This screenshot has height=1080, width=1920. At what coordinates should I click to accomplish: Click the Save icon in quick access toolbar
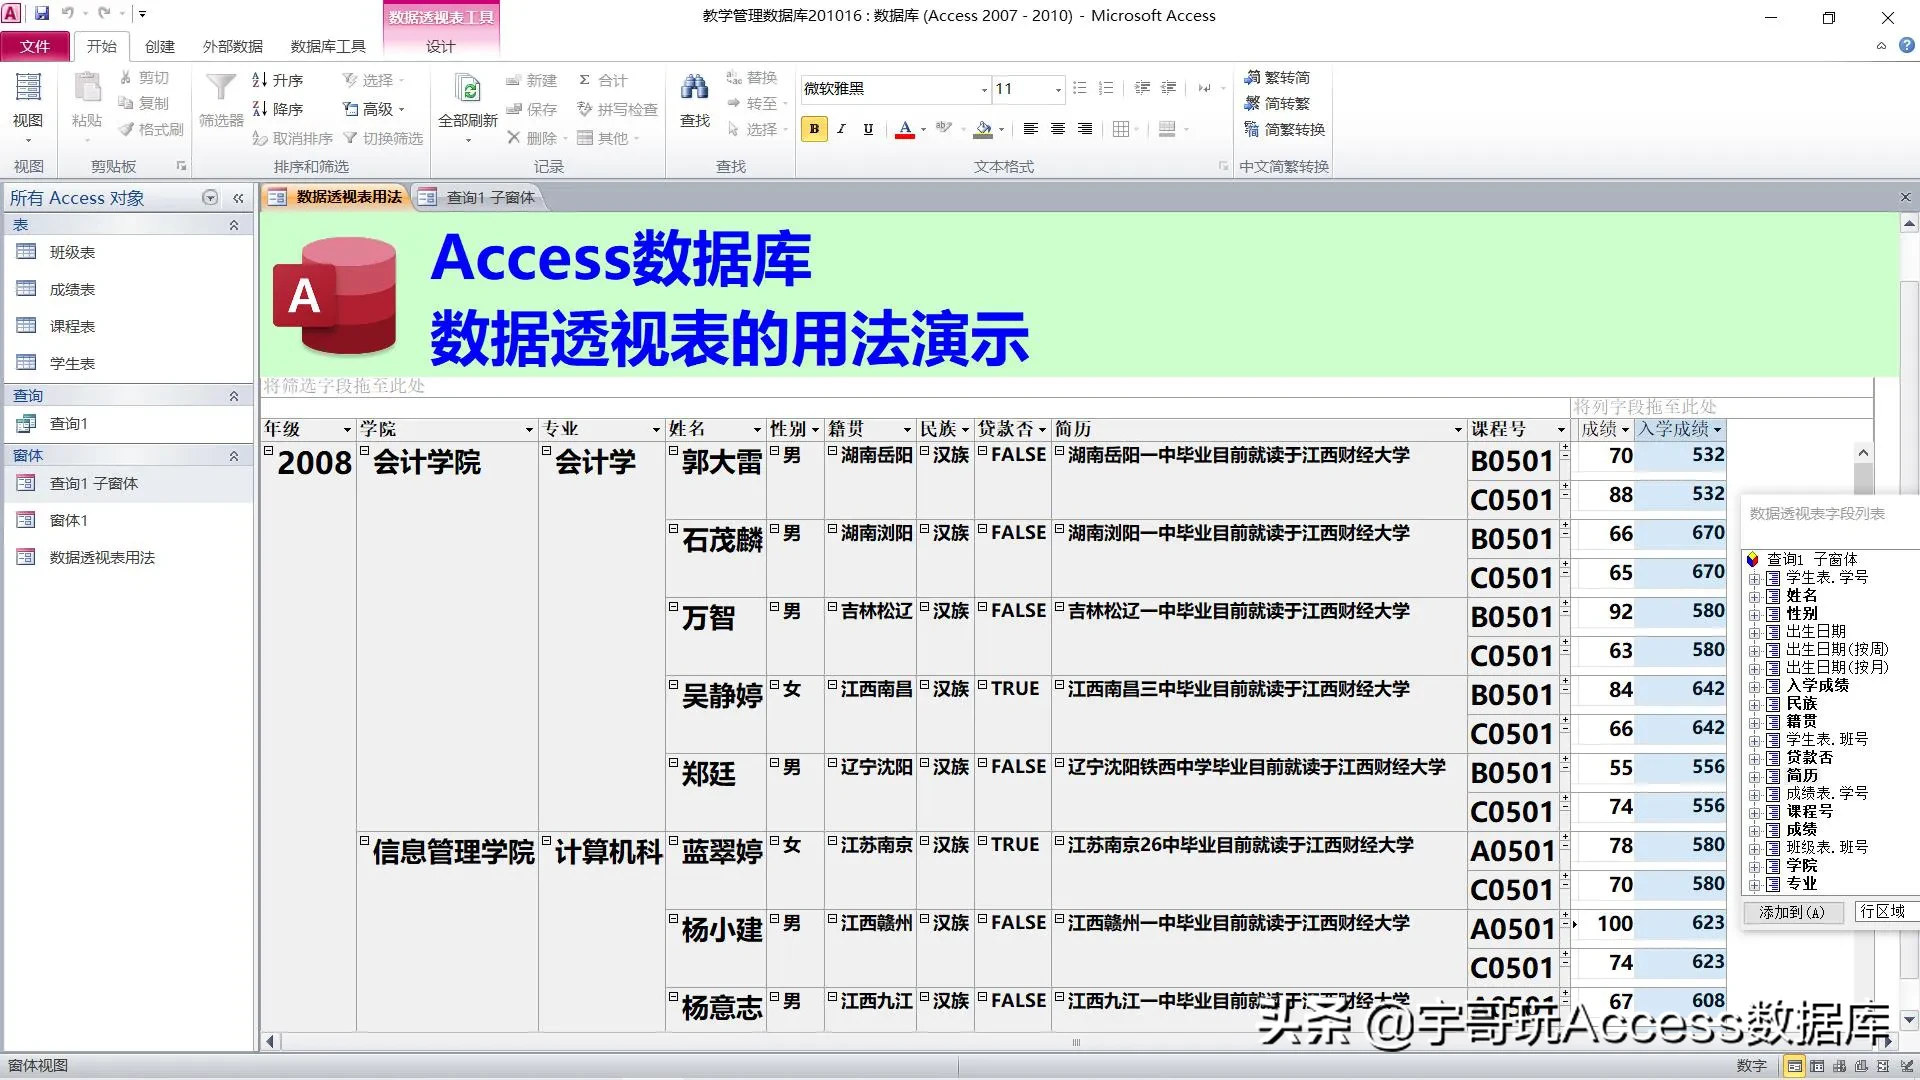42,14
